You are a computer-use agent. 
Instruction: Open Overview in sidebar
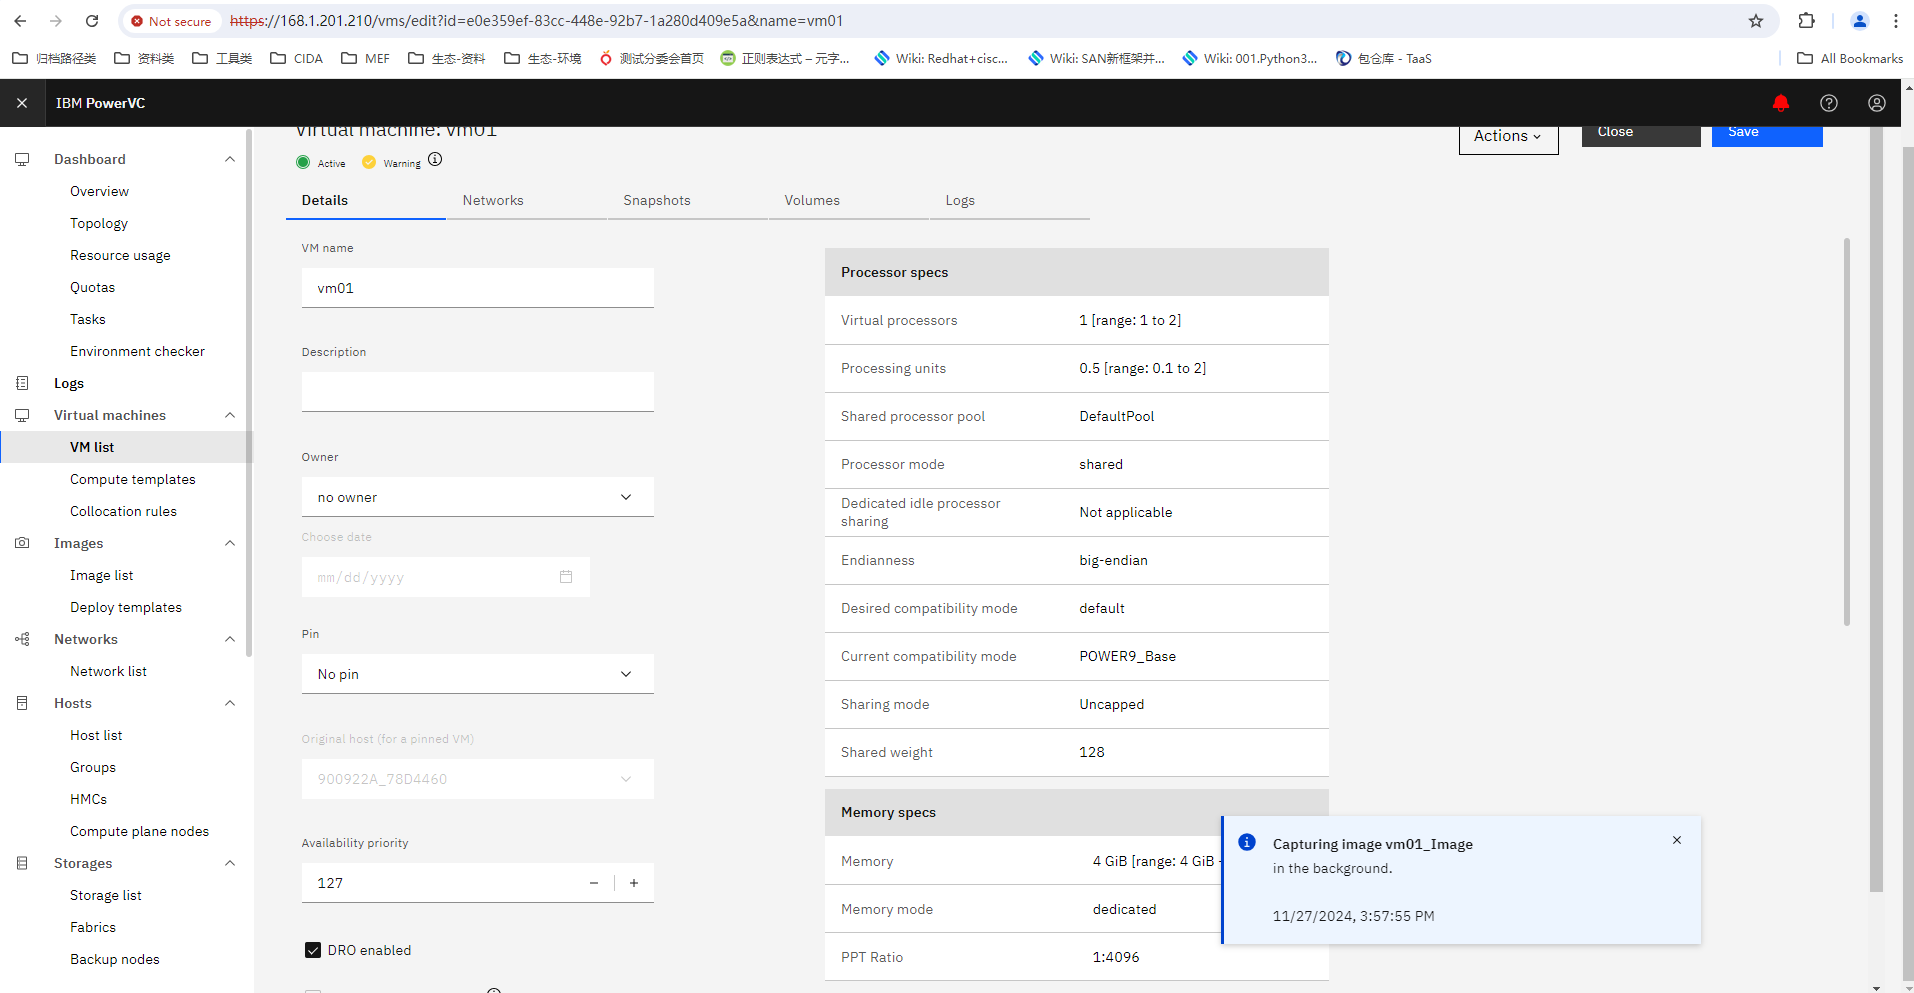pos(99,191)
